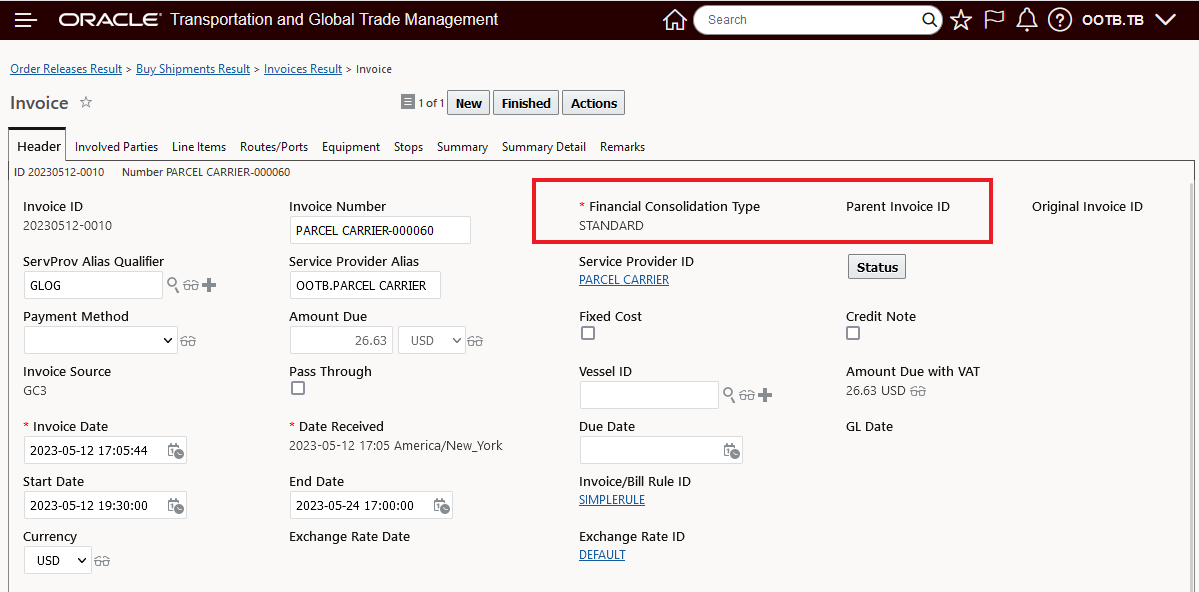Viewport: 1199px width, 592px height.
Task: Toggle the Fixed Cost checkbox
Action: (x=588, y=333)
